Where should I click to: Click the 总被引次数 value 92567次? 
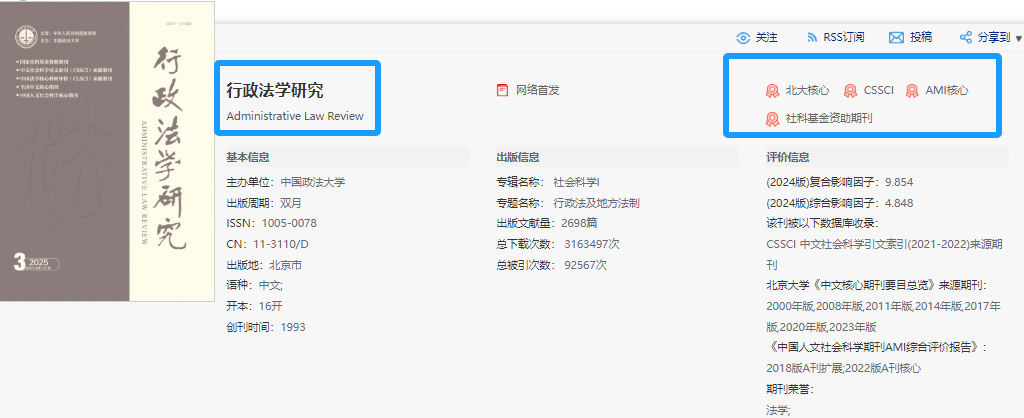(x=586, y=265)
